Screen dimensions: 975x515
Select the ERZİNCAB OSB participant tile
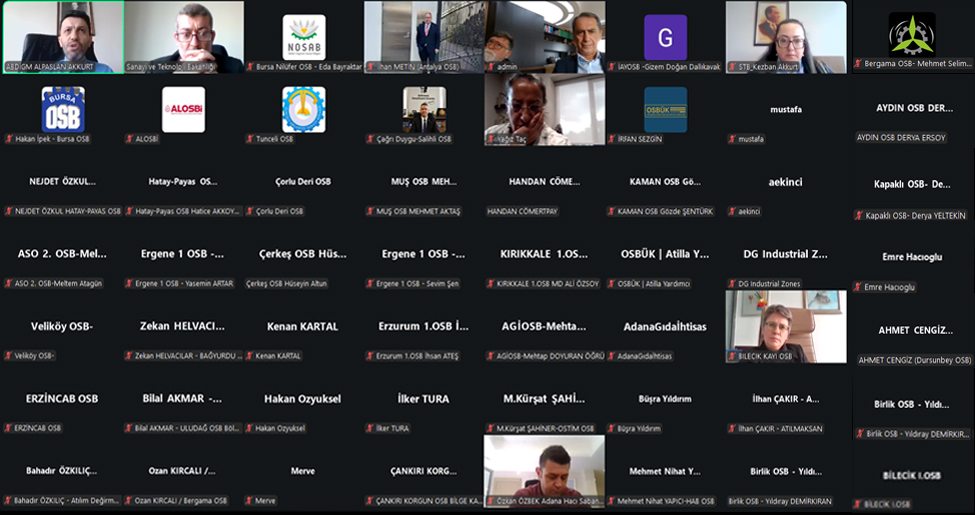point(63,399)
